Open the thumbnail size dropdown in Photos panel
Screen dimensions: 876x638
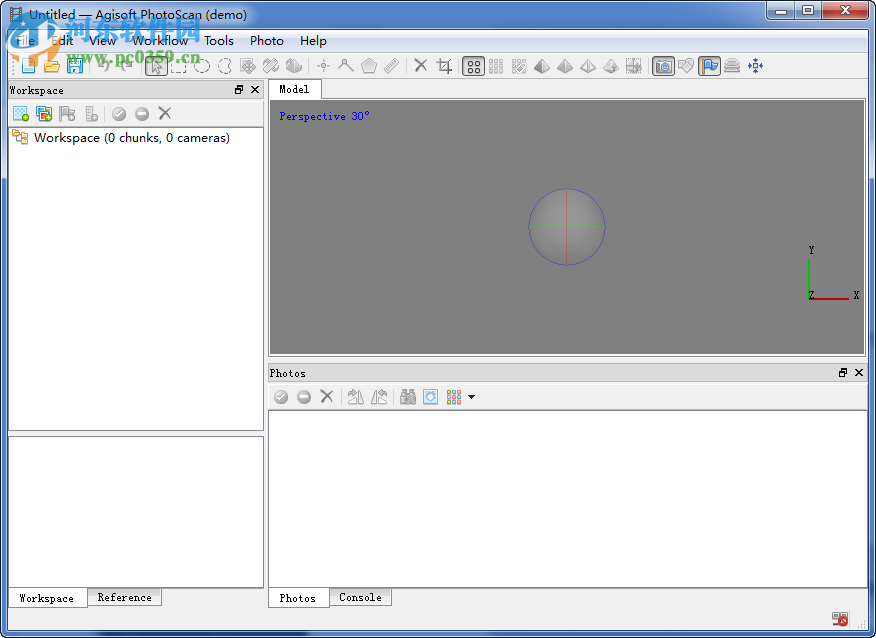coord(470,397)
